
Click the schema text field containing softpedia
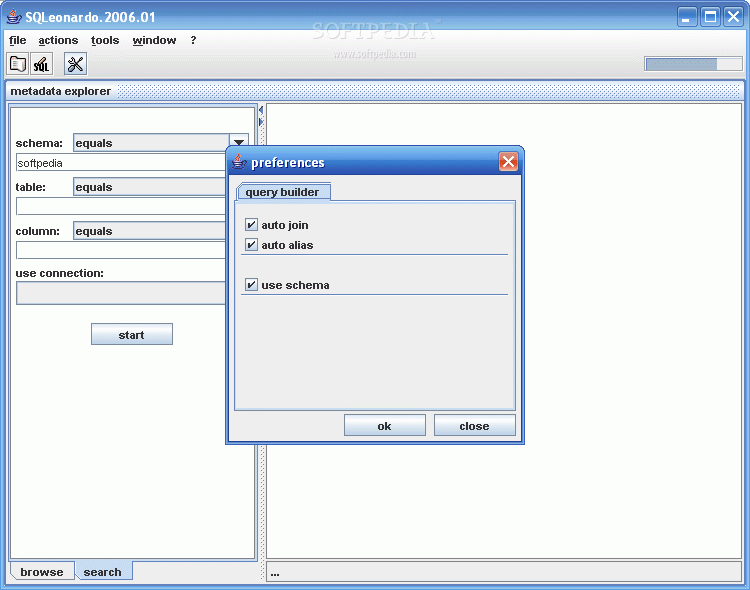coord(120,163)
